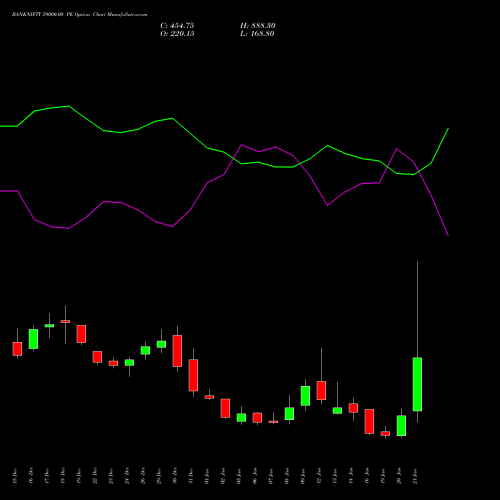The image size is (500, 500).
Task: Click the green candle on 20 Jan
Action: [x=401, y=425]
